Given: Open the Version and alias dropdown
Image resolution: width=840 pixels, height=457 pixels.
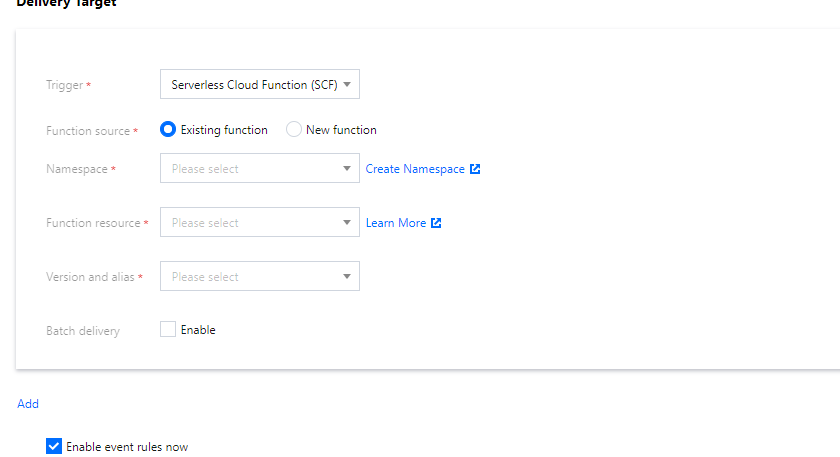Looking at the screenshot, I should (259, 277).
